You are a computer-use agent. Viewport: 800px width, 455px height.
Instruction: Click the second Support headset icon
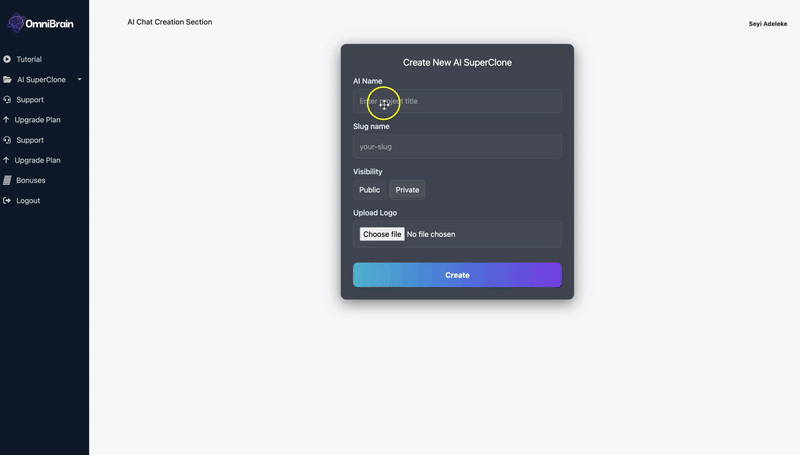tap(7, 140)
